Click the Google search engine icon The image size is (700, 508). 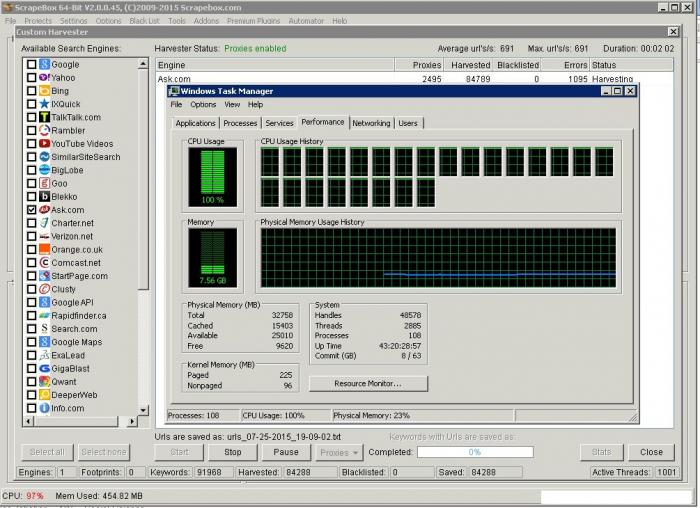pos(44,64)
